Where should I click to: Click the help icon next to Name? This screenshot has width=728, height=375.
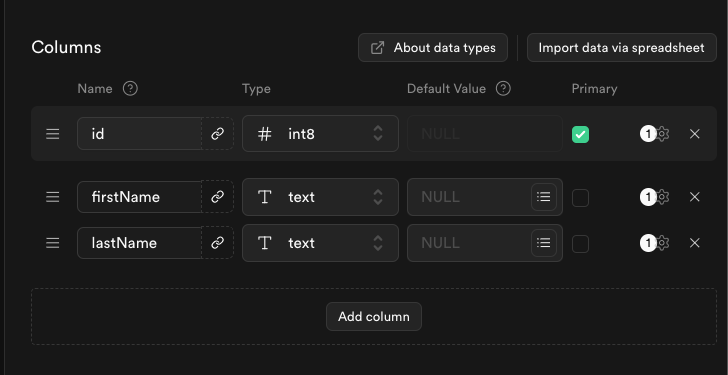pyautogui.click(x=130, y=88)
